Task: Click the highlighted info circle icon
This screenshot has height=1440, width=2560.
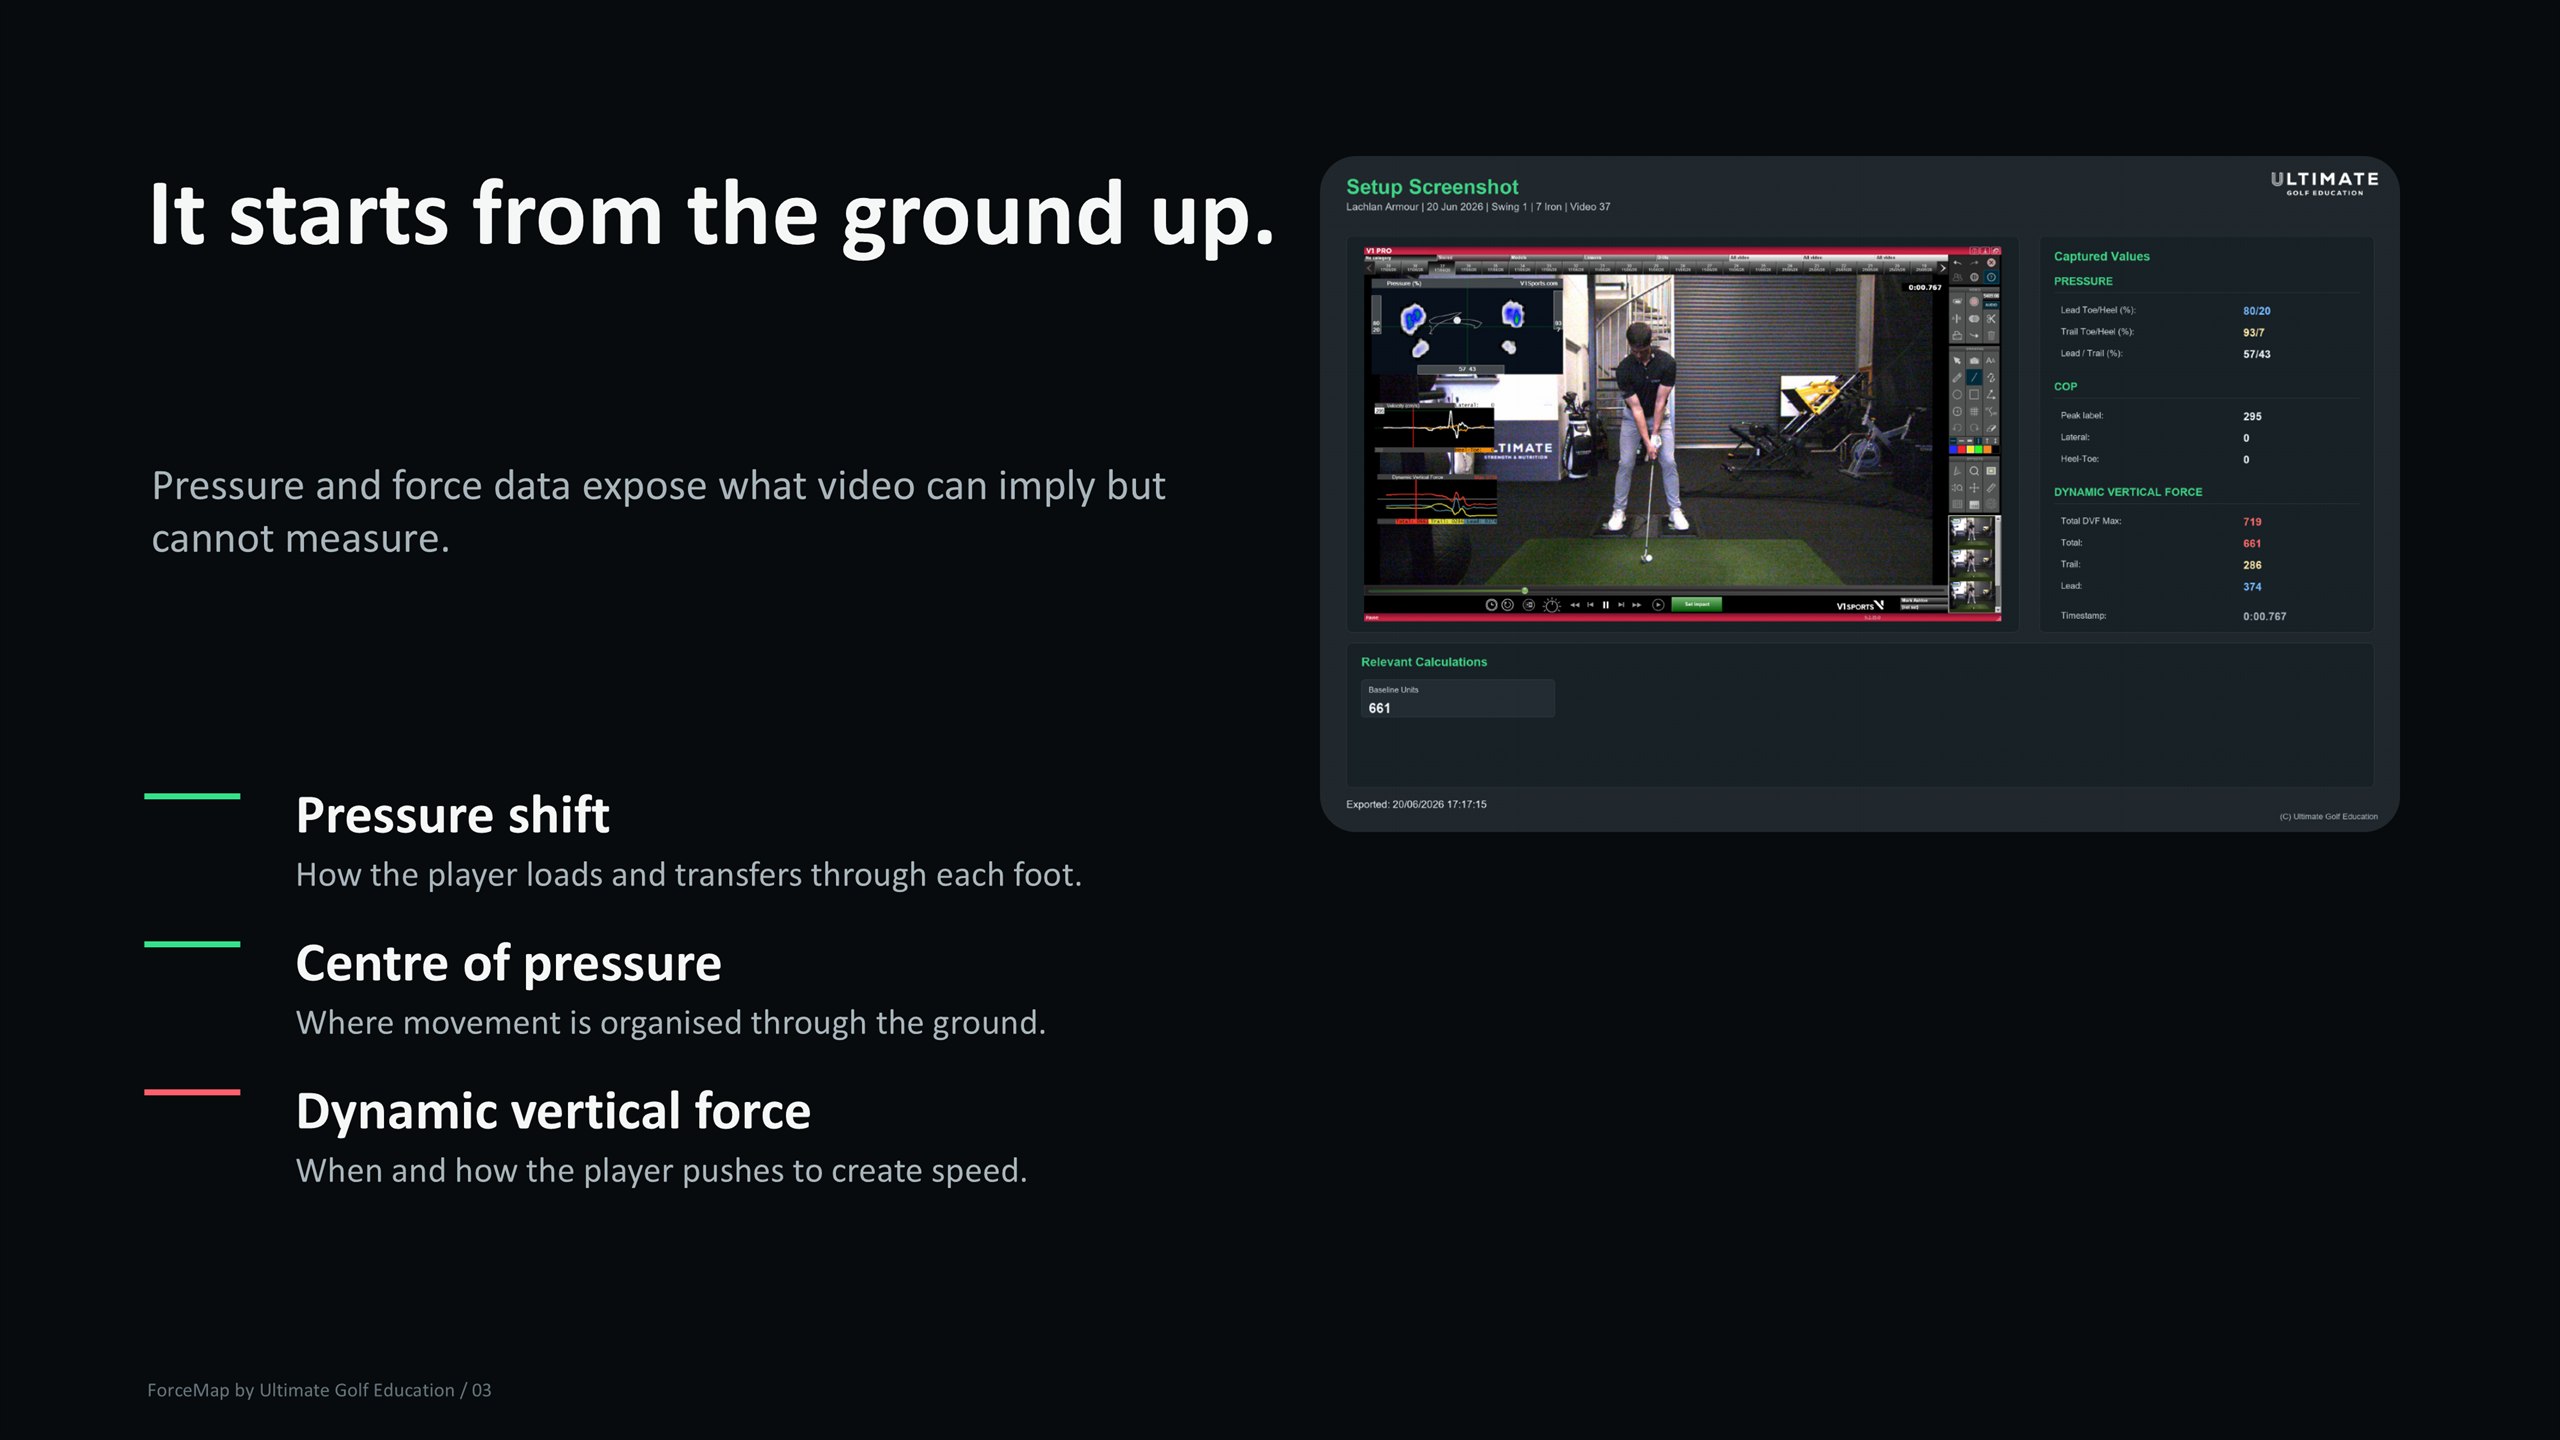Action: [x=1991, y=277]
